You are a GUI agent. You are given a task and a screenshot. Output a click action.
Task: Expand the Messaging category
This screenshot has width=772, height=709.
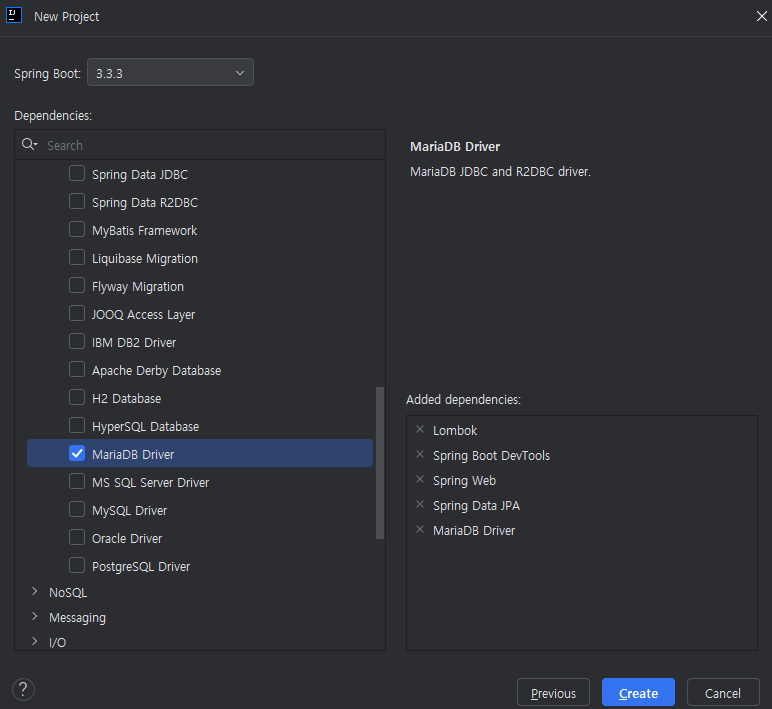pyautogui.click(x=34, y=616)
